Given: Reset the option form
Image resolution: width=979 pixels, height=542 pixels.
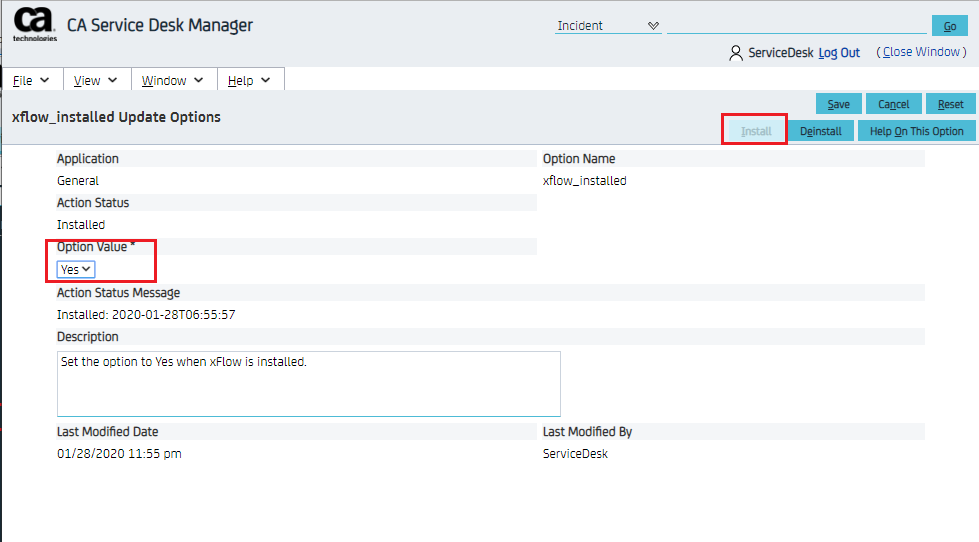Looking at the screenshot, I should click(x=950, y=104).
